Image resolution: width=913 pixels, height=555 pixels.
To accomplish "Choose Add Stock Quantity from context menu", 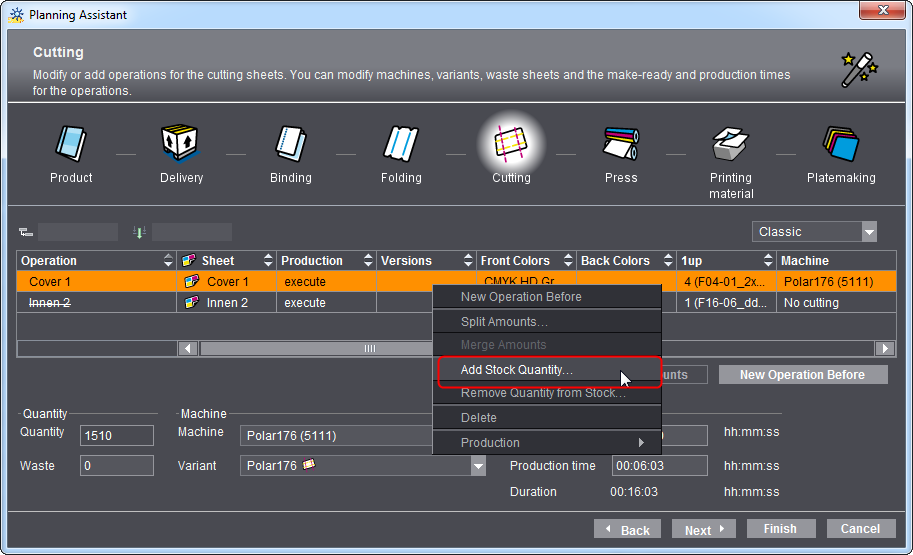I will 517,370.
